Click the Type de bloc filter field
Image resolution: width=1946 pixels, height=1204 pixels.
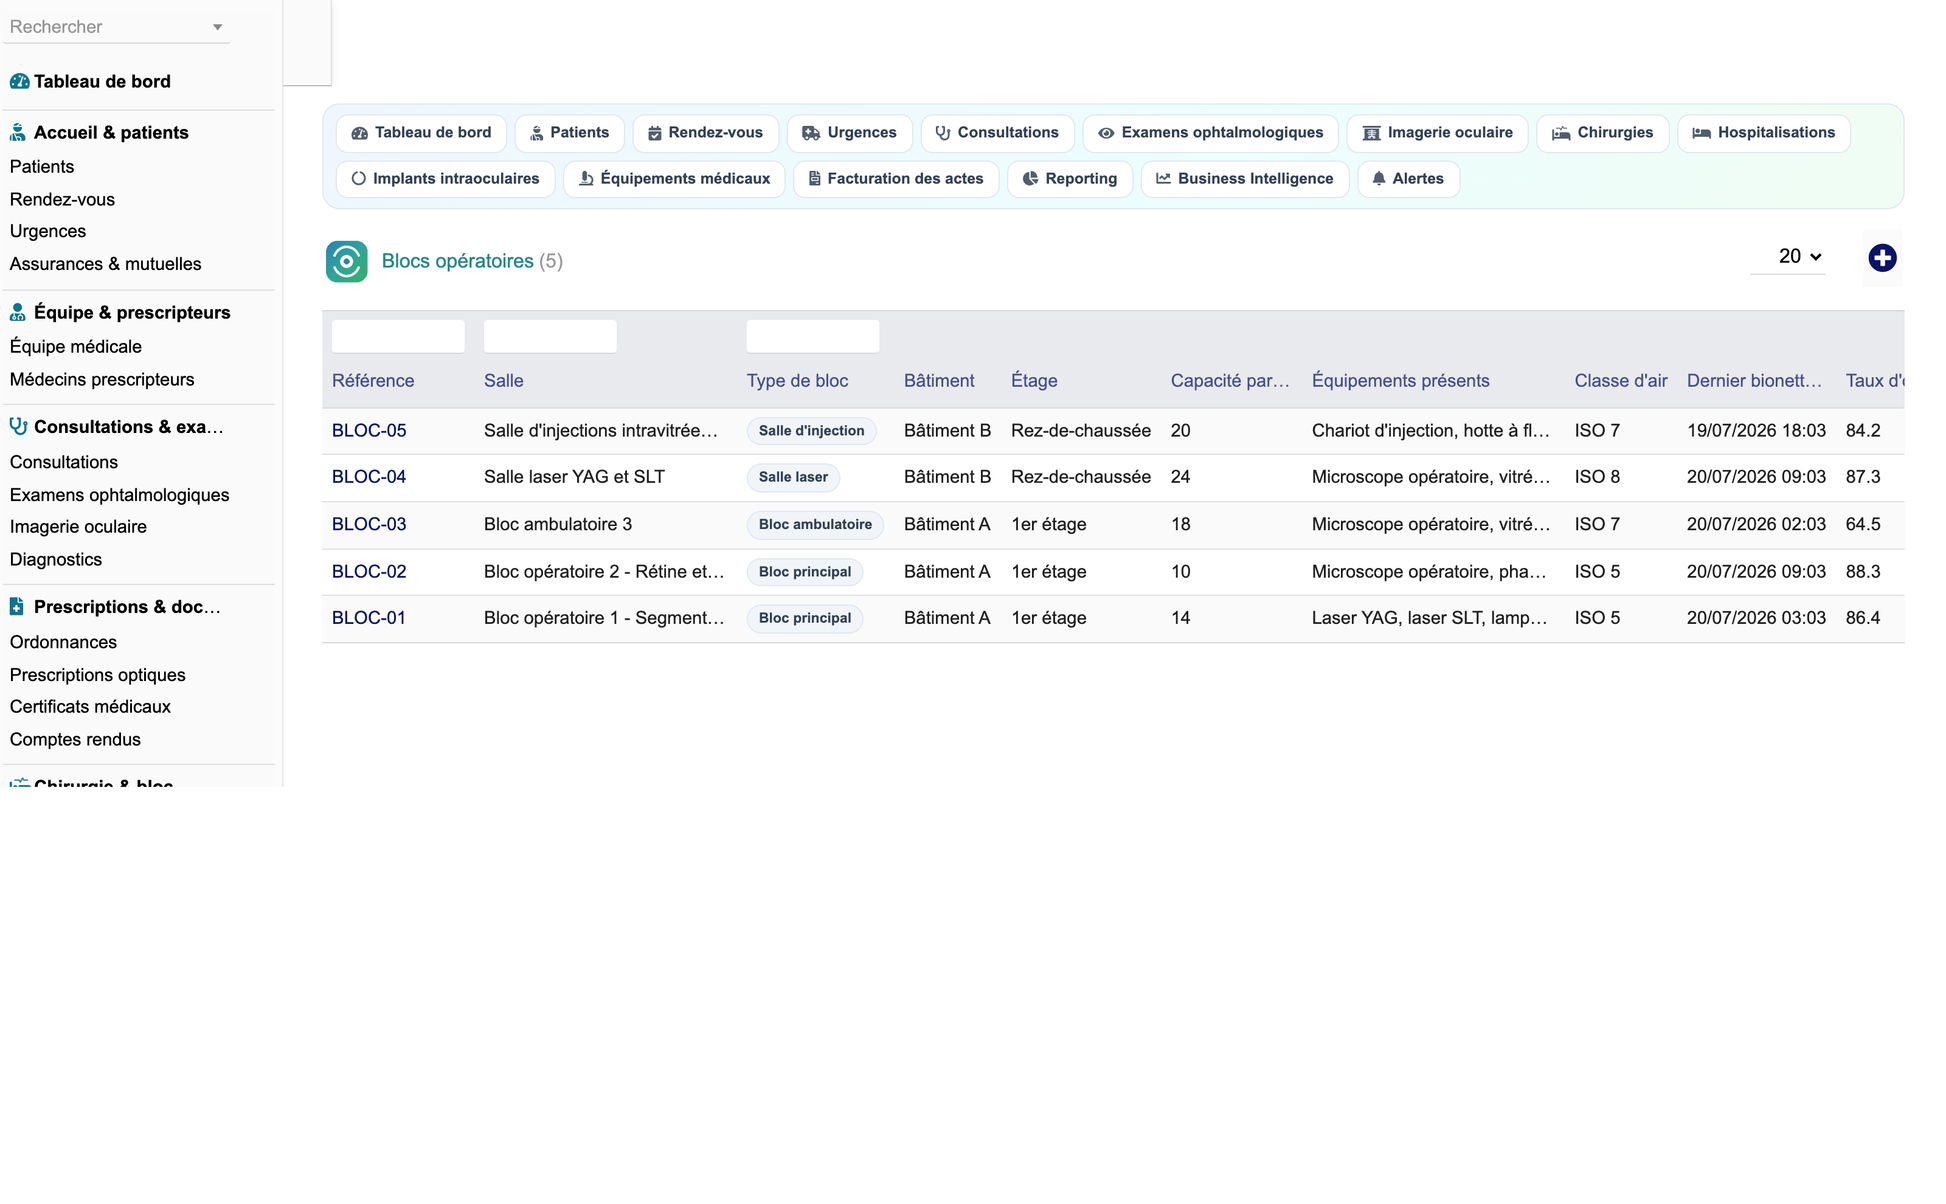(813, 336)
